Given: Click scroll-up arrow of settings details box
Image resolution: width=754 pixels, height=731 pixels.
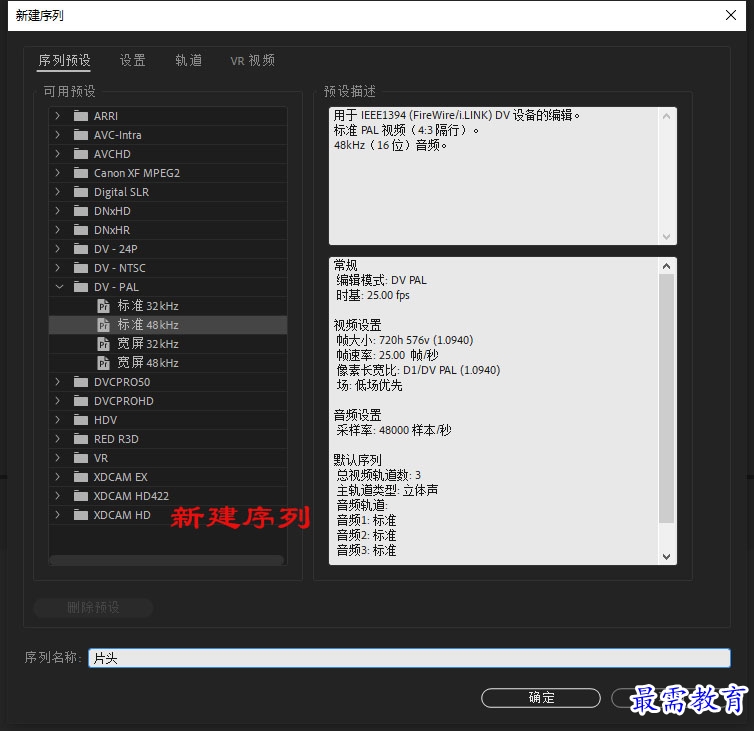Looking at the screenshot, I should coord(666,266).
